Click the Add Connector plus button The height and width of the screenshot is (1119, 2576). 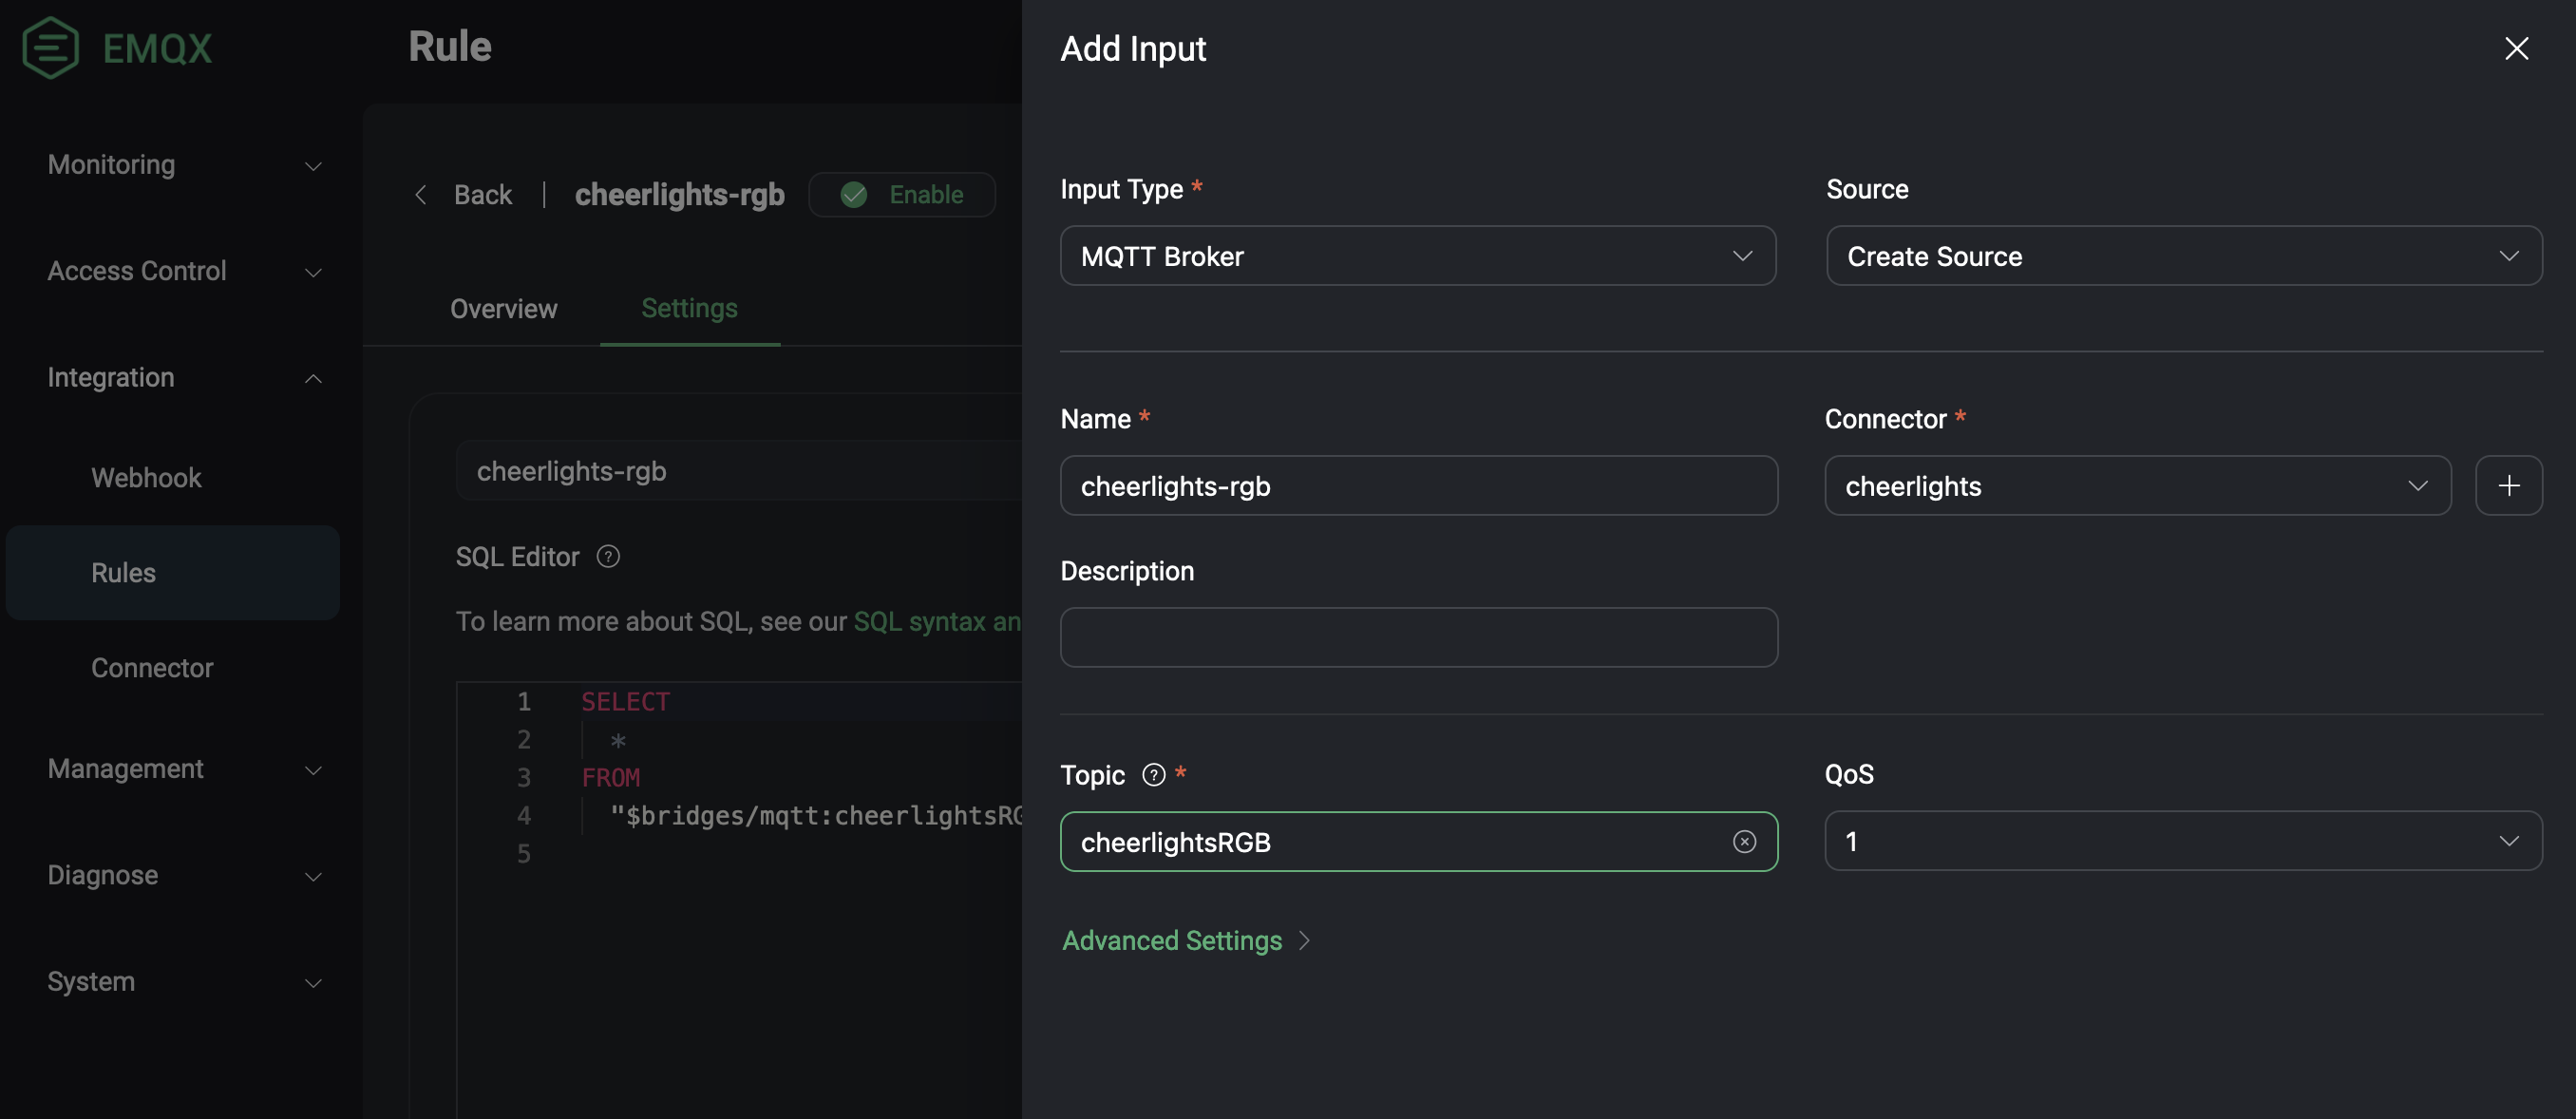pos(2509,484)
